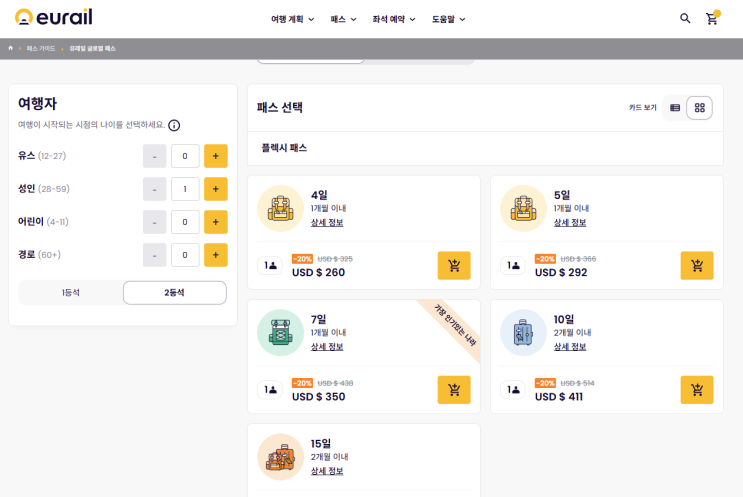Open the search magnifier icon
743x497 pixels.
click(x=685, y=18)
